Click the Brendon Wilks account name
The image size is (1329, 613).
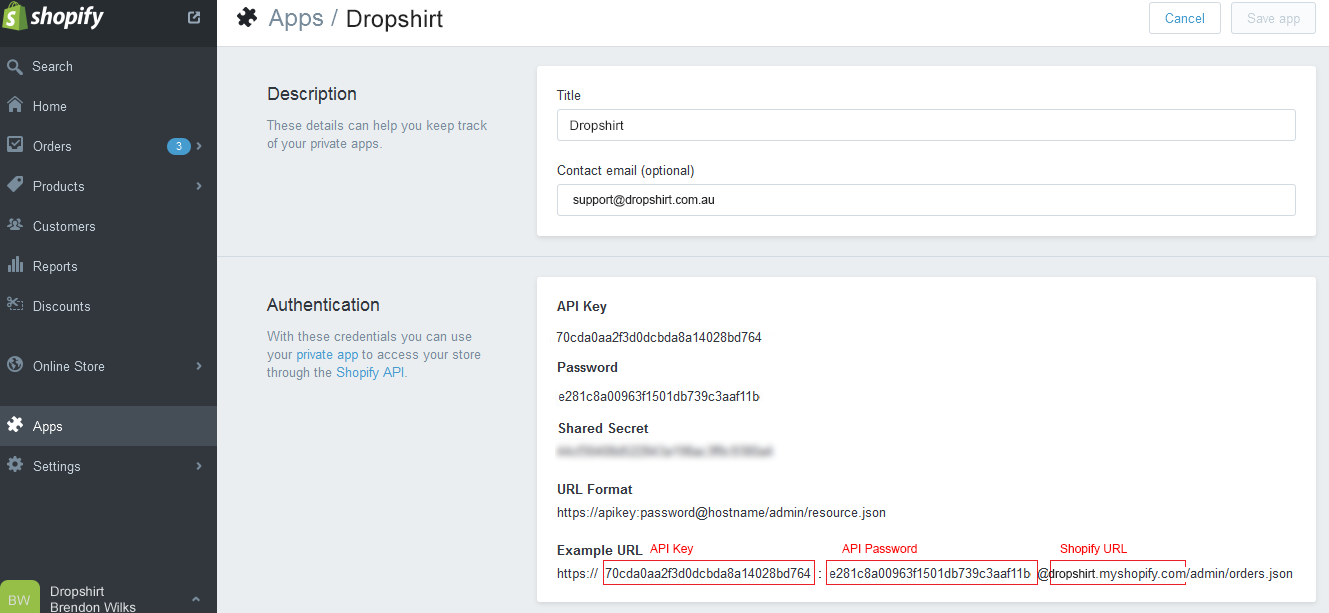click(93, 606)
